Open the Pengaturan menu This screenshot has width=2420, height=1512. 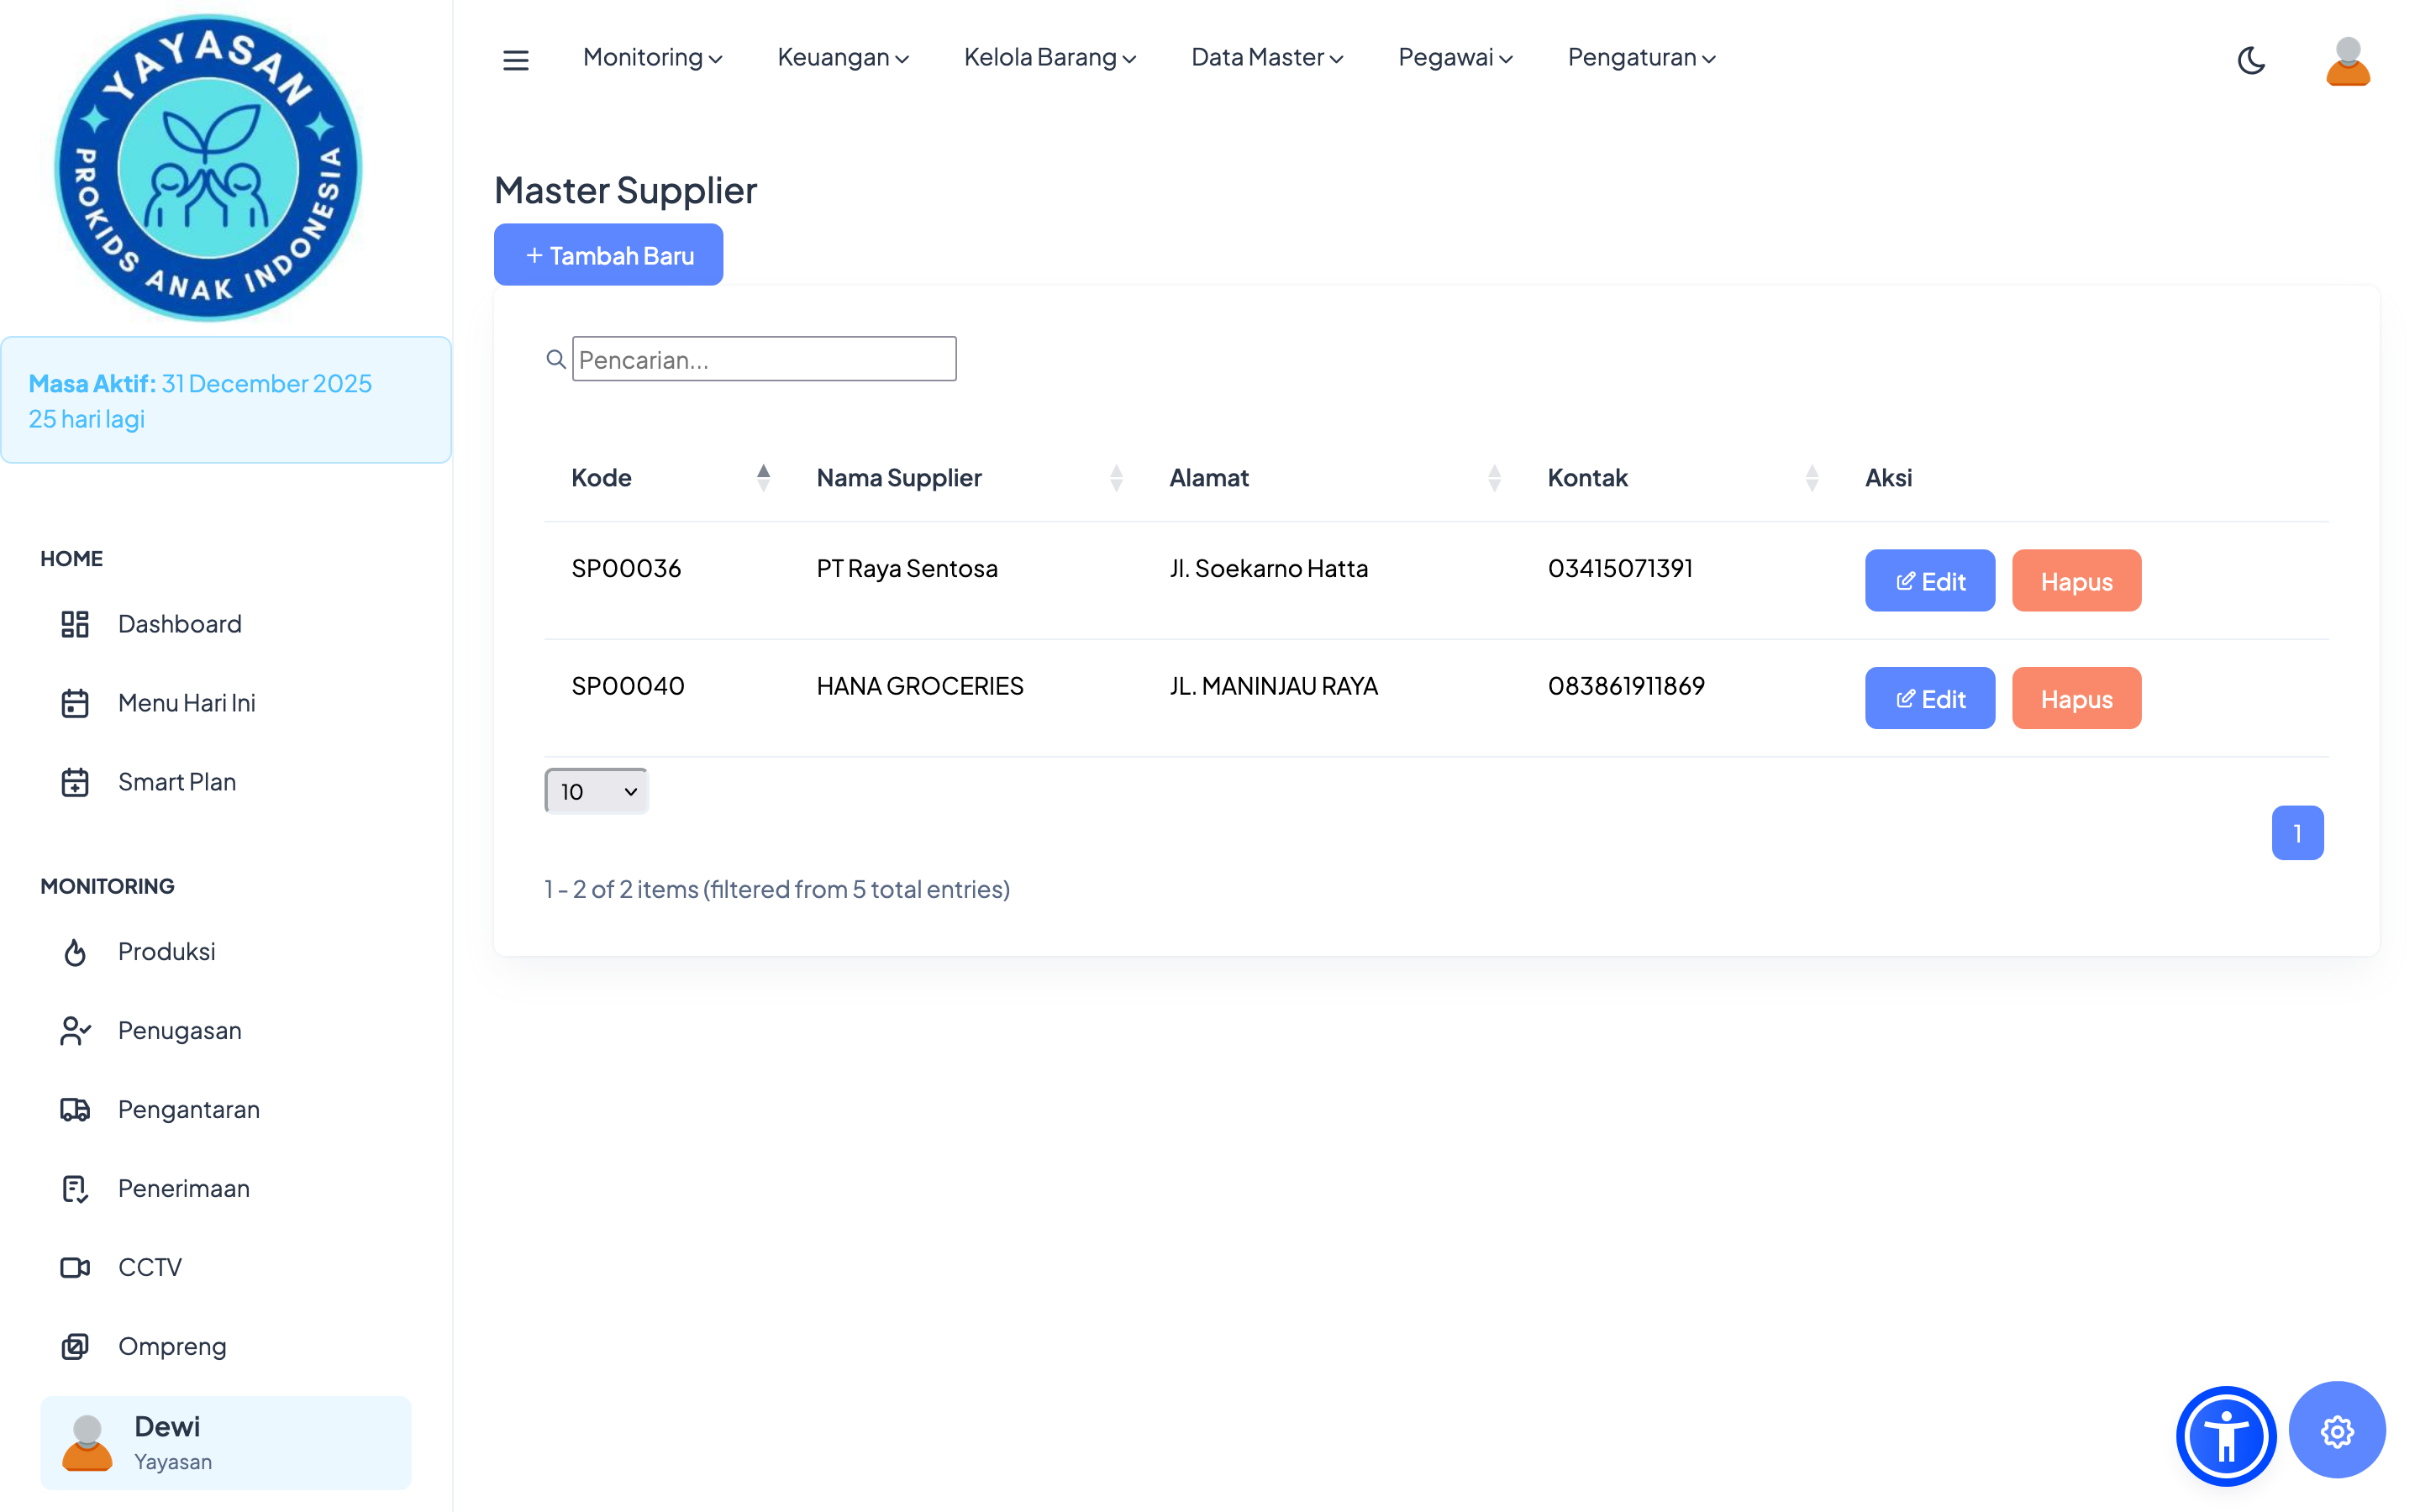tap(1641, 58)
